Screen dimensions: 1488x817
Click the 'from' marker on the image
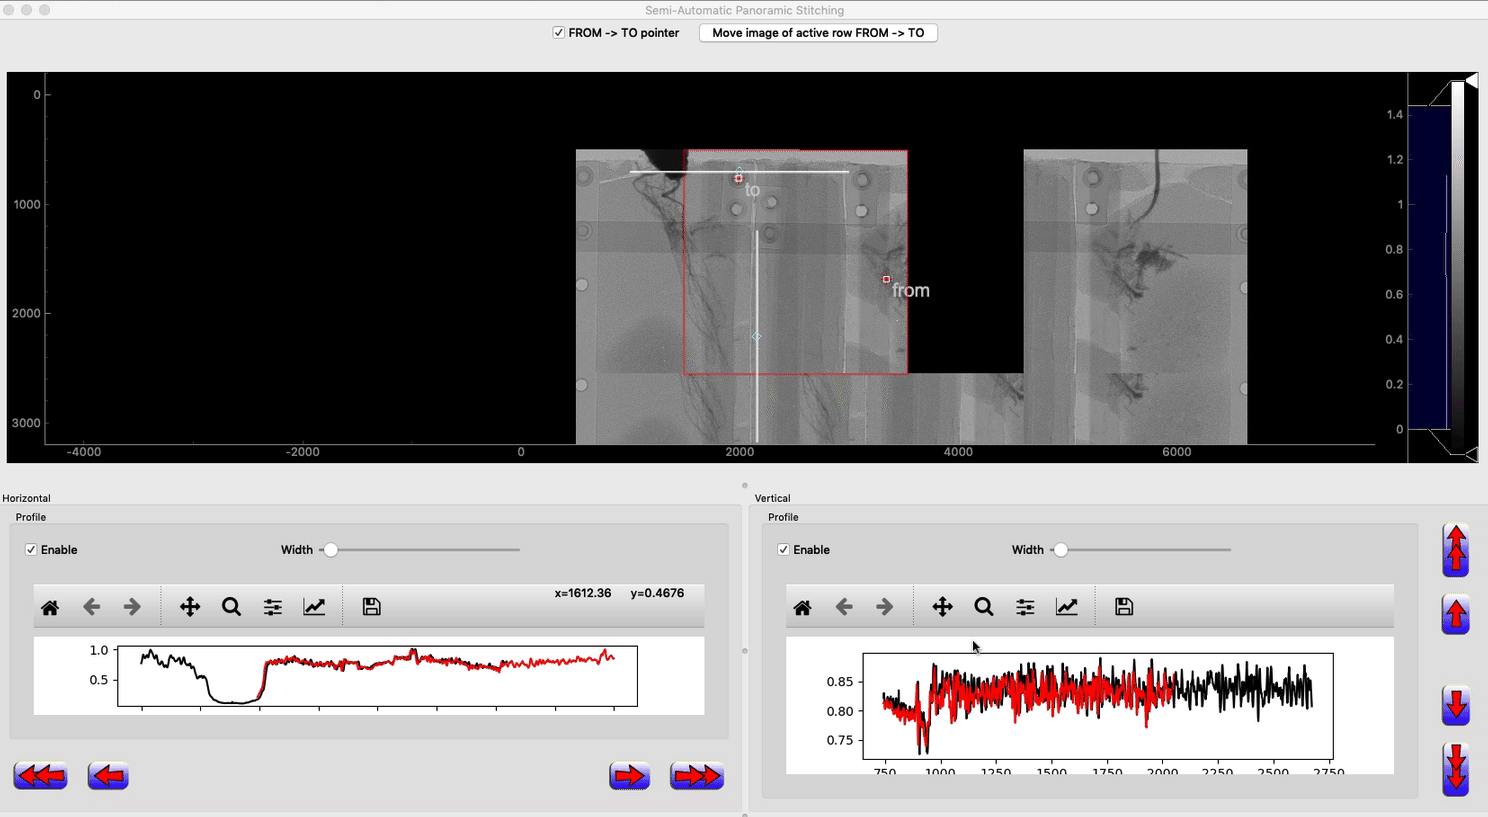(886, 279)
